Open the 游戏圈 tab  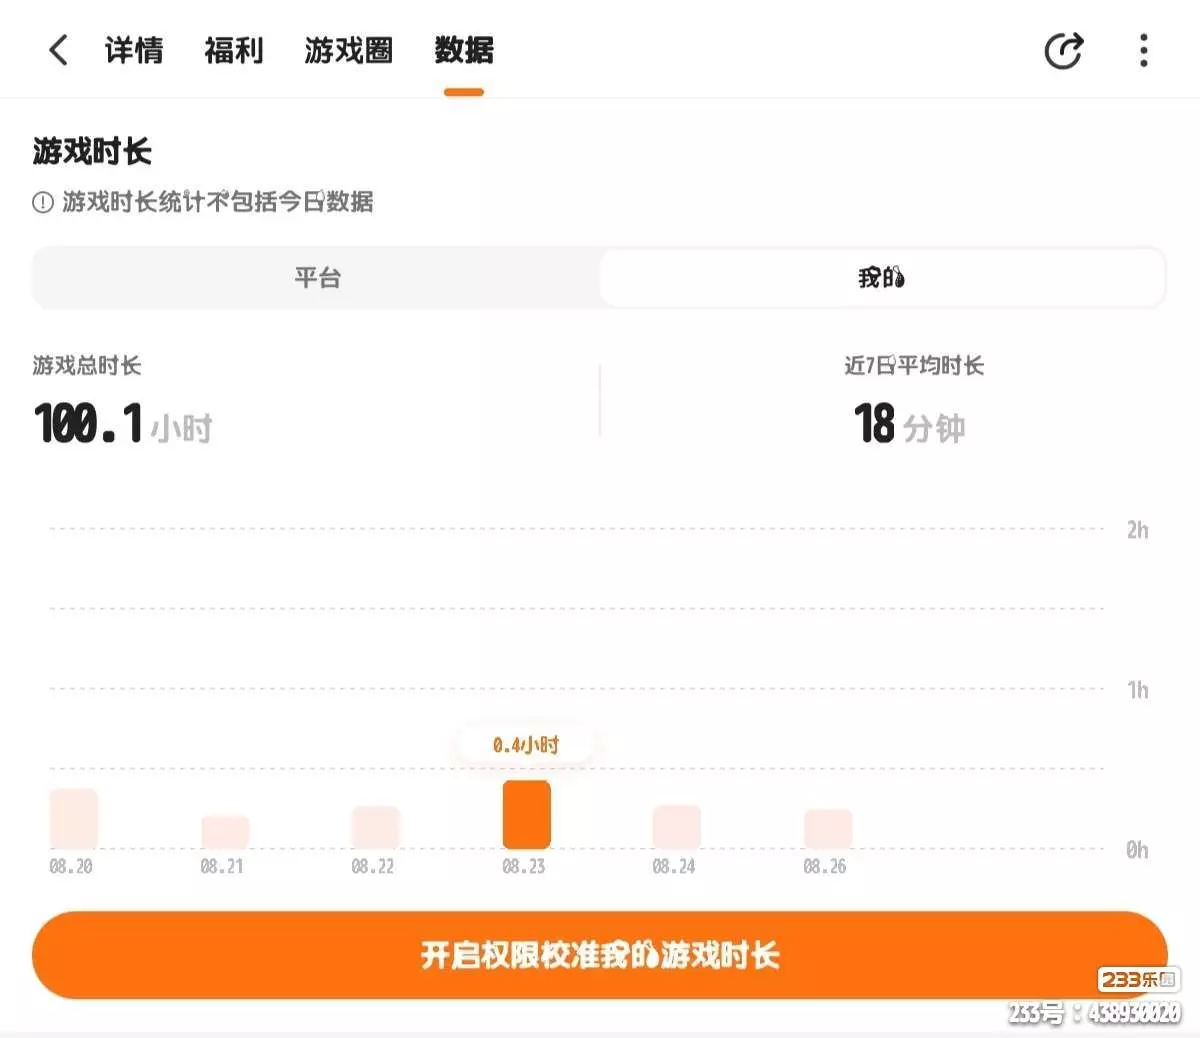point(349,50)
